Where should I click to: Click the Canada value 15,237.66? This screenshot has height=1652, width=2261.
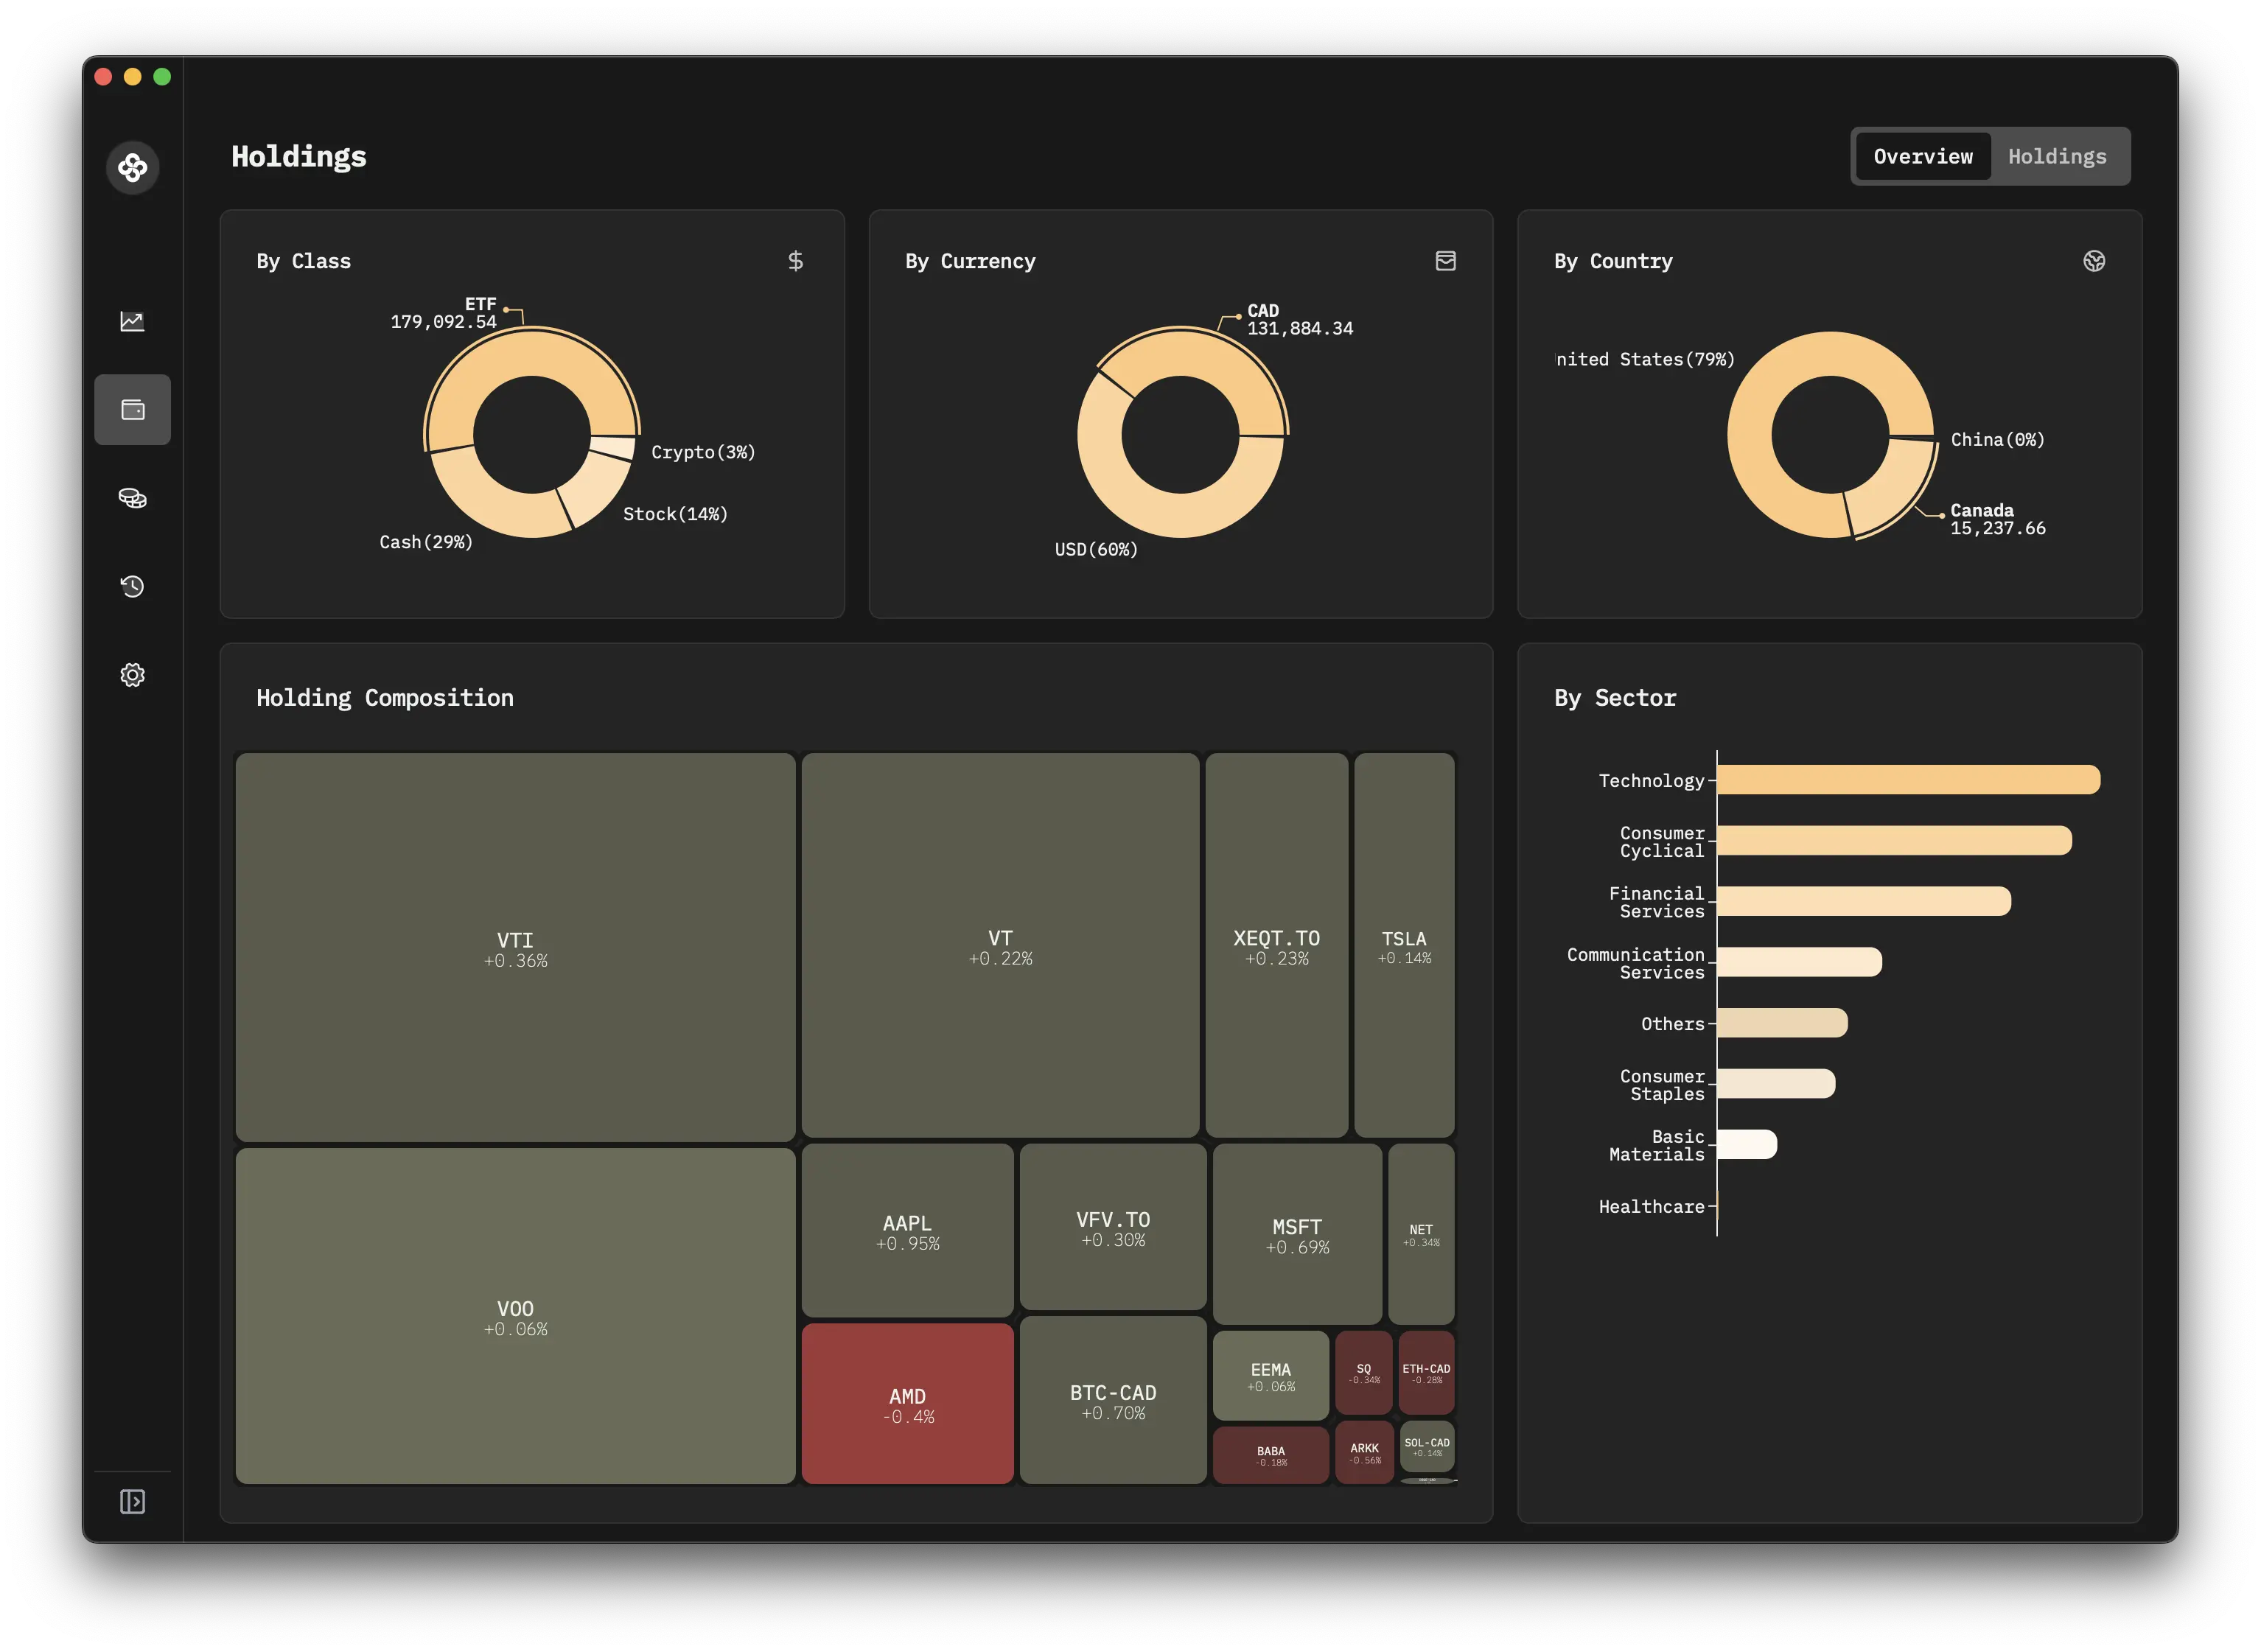[x=1997, y=529]
